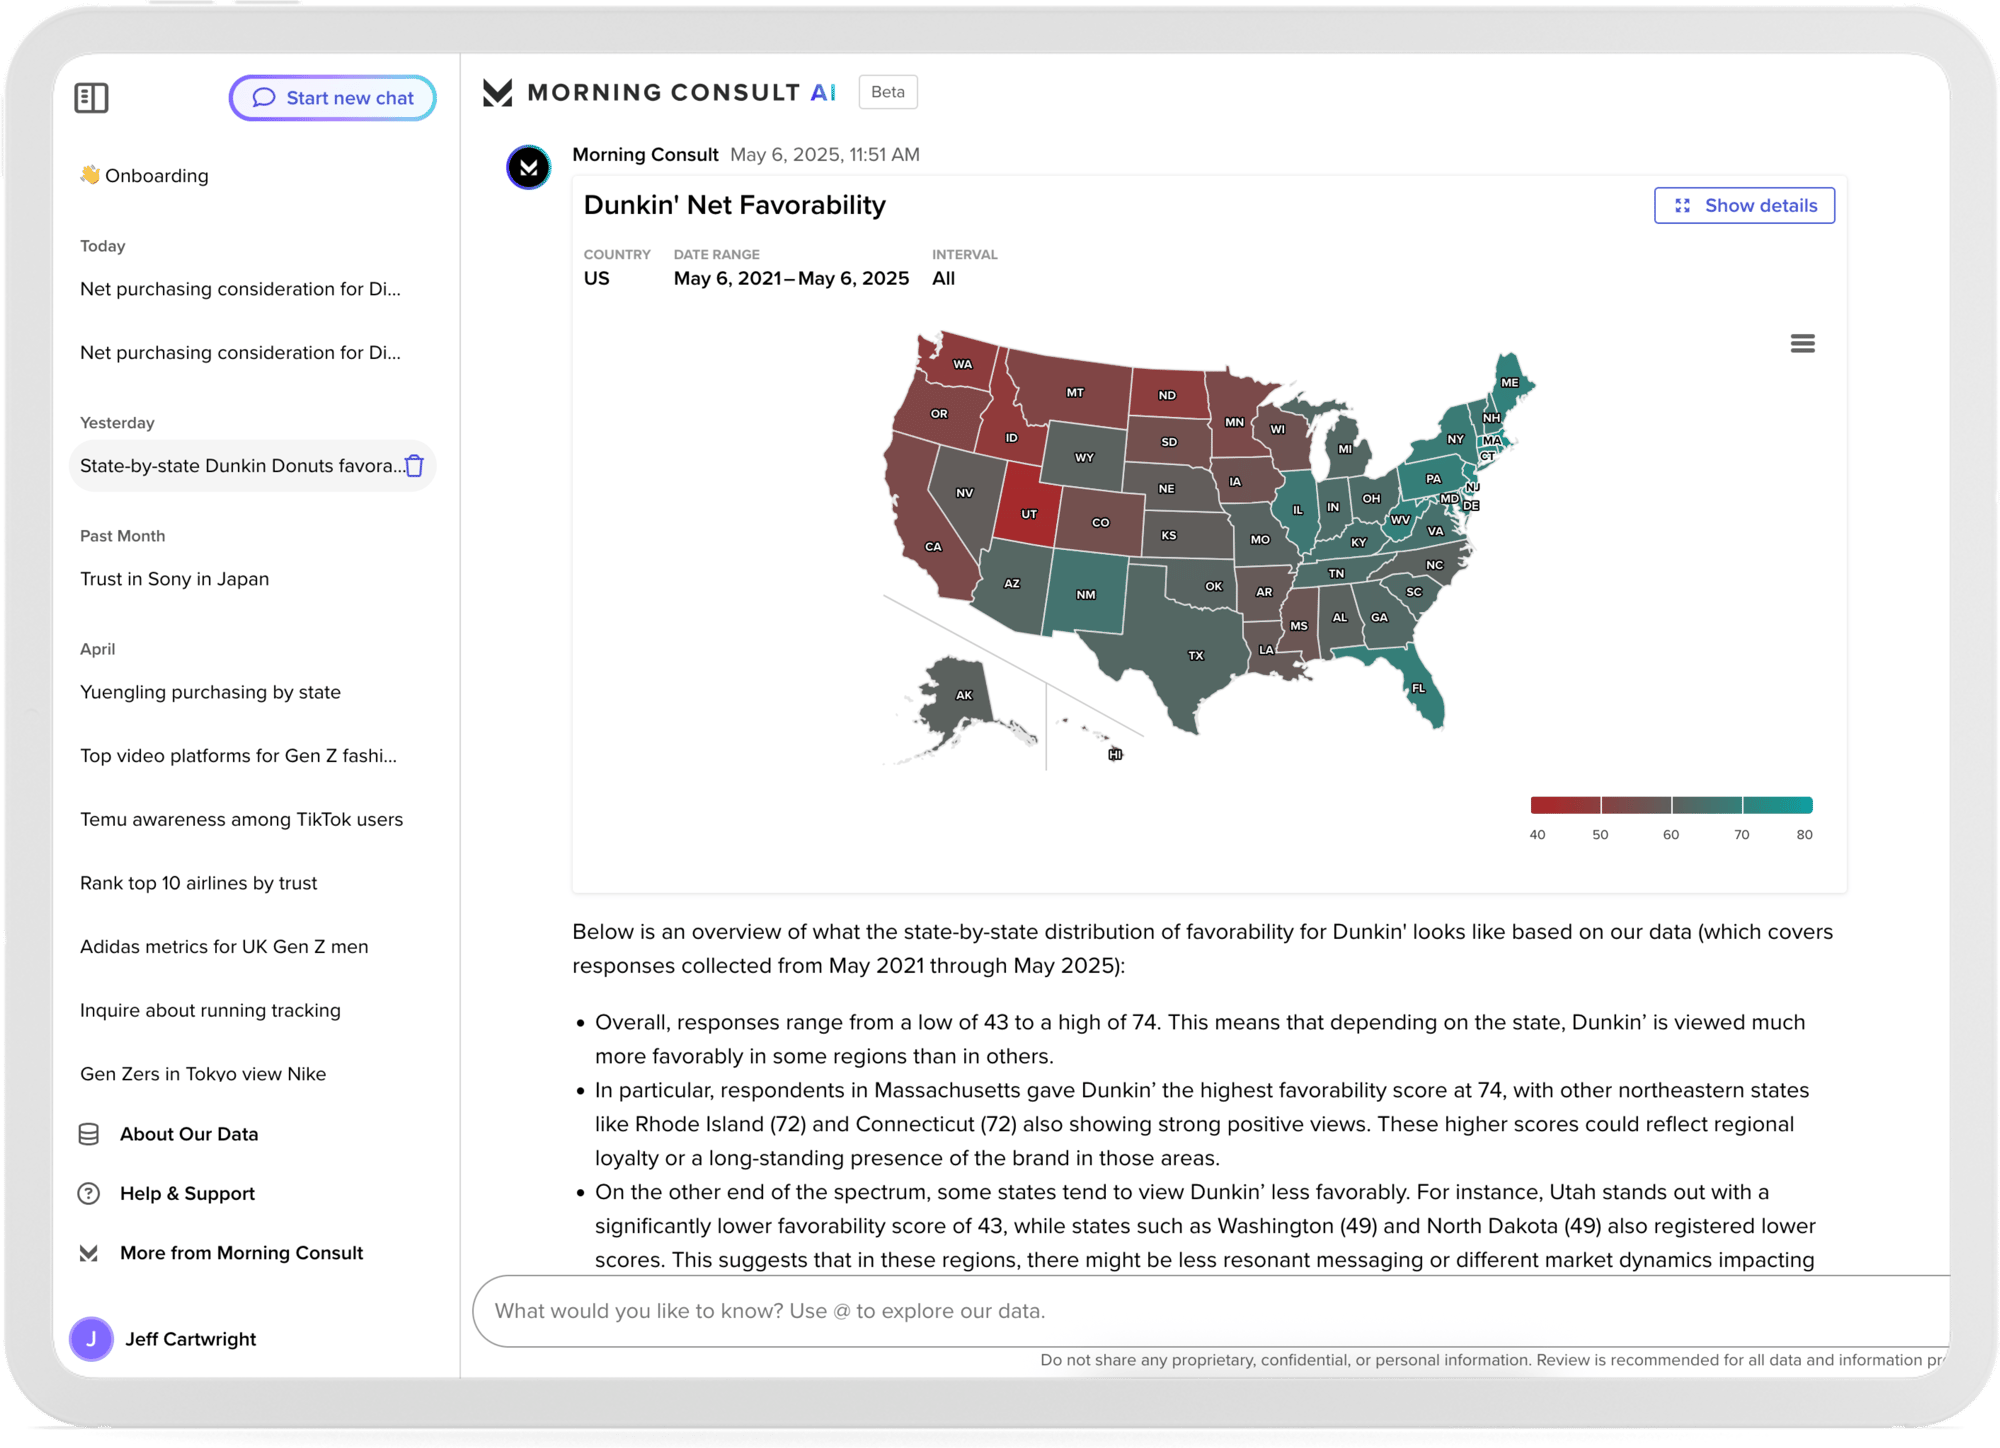Image resolution: width=2000 pixels, height=1448 pixels.
Task: Open Adidas metrics for UK Gen Z men chat
Action: tap(224, 946)
